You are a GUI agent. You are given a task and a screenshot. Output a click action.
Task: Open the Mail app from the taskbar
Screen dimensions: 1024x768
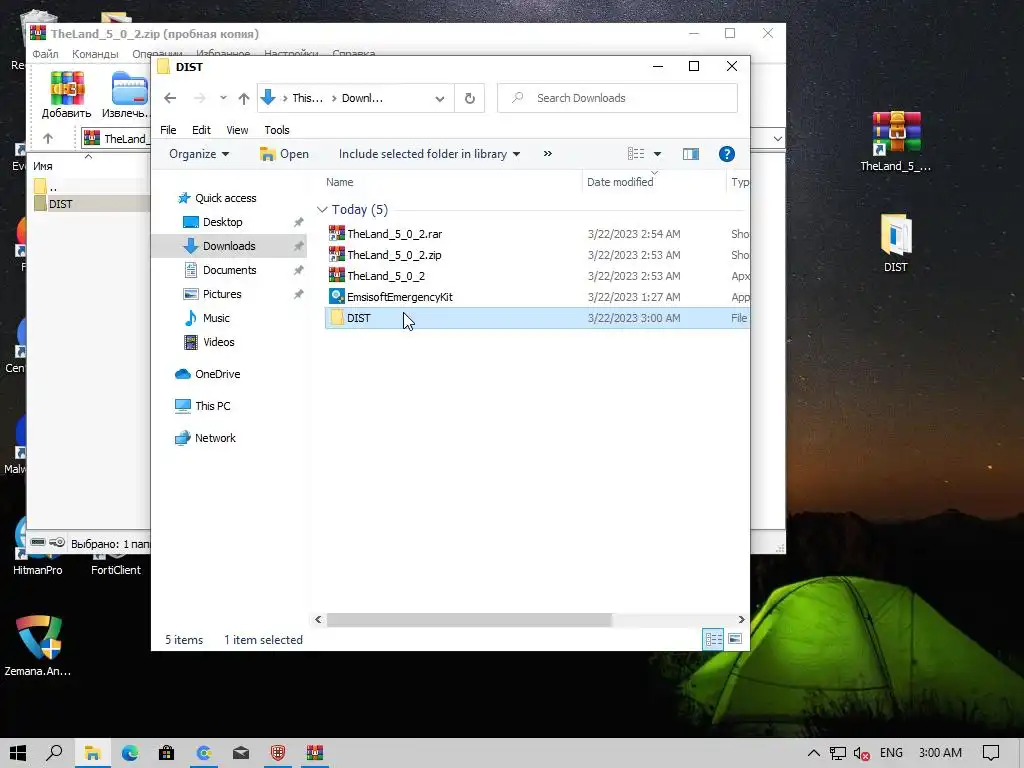[x=241, y=753]
